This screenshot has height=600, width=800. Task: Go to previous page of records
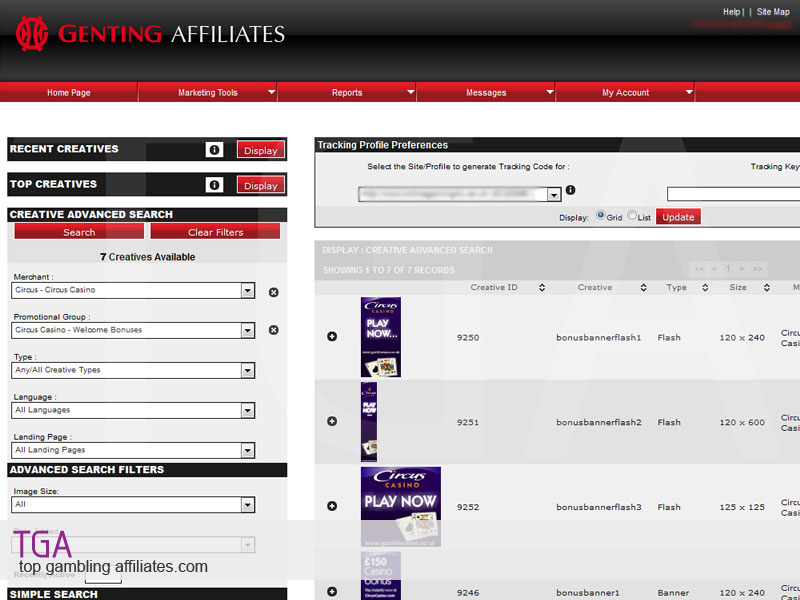714,268
